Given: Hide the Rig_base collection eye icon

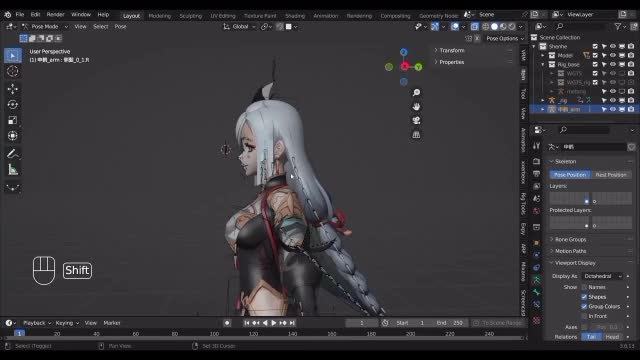Looking at the screenshot, I should point(613,64).
